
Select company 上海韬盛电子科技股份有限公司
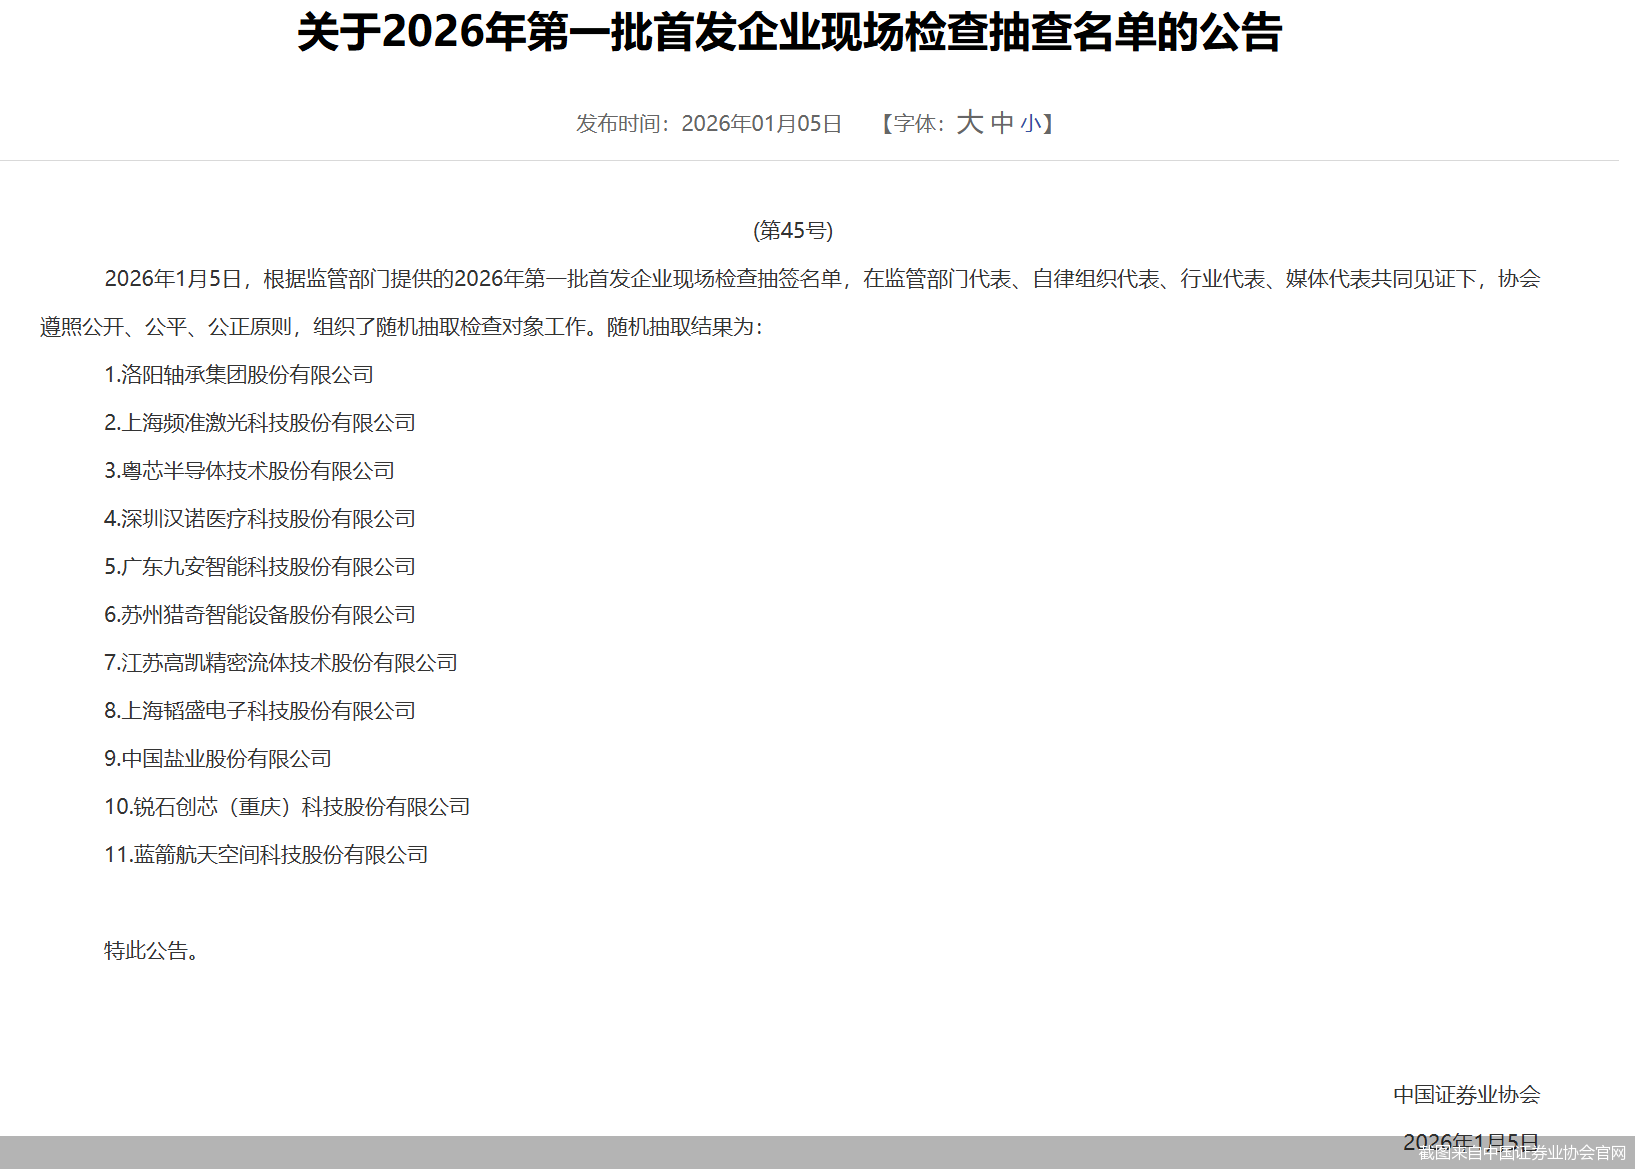[x=260, y=710]
